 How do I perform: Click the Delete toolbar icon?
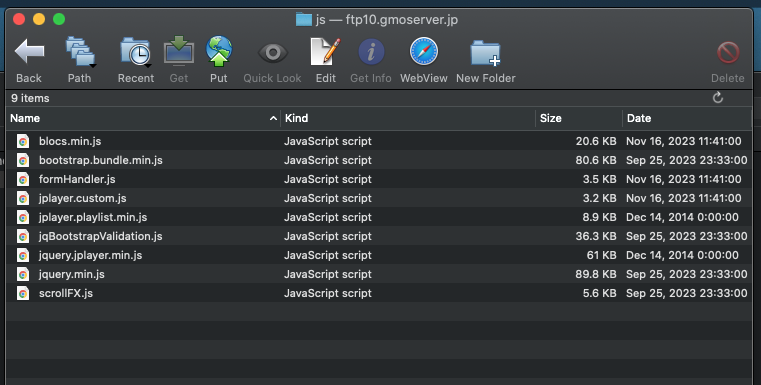(x=728, y=52)
